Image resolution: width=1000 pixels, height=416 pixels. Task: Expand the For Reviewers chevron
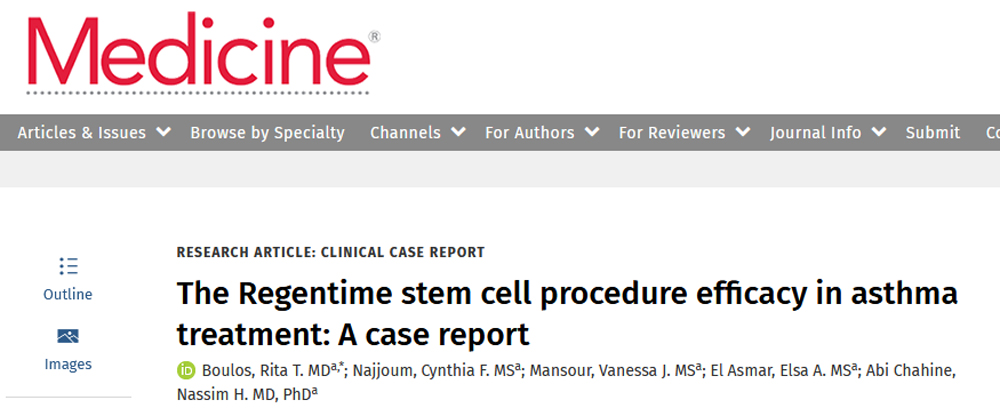coord(743,132)
